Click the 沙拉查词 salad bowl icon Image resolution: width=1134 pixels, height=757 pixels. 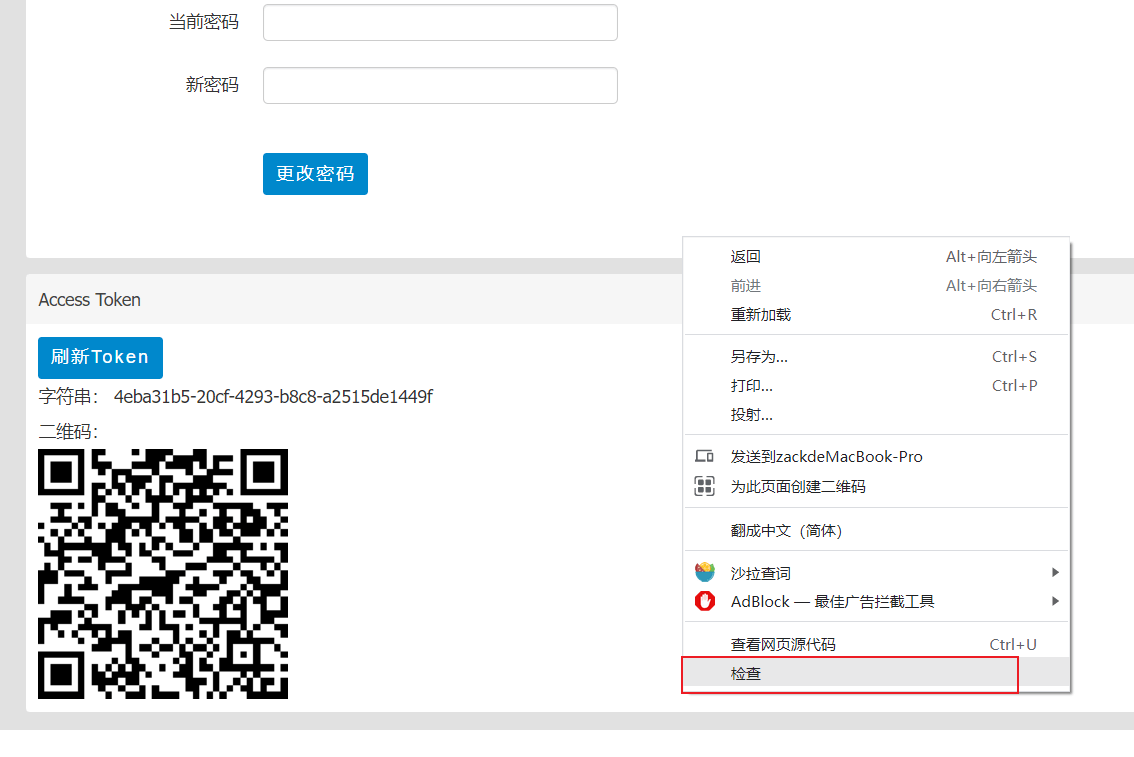[704, 572]
